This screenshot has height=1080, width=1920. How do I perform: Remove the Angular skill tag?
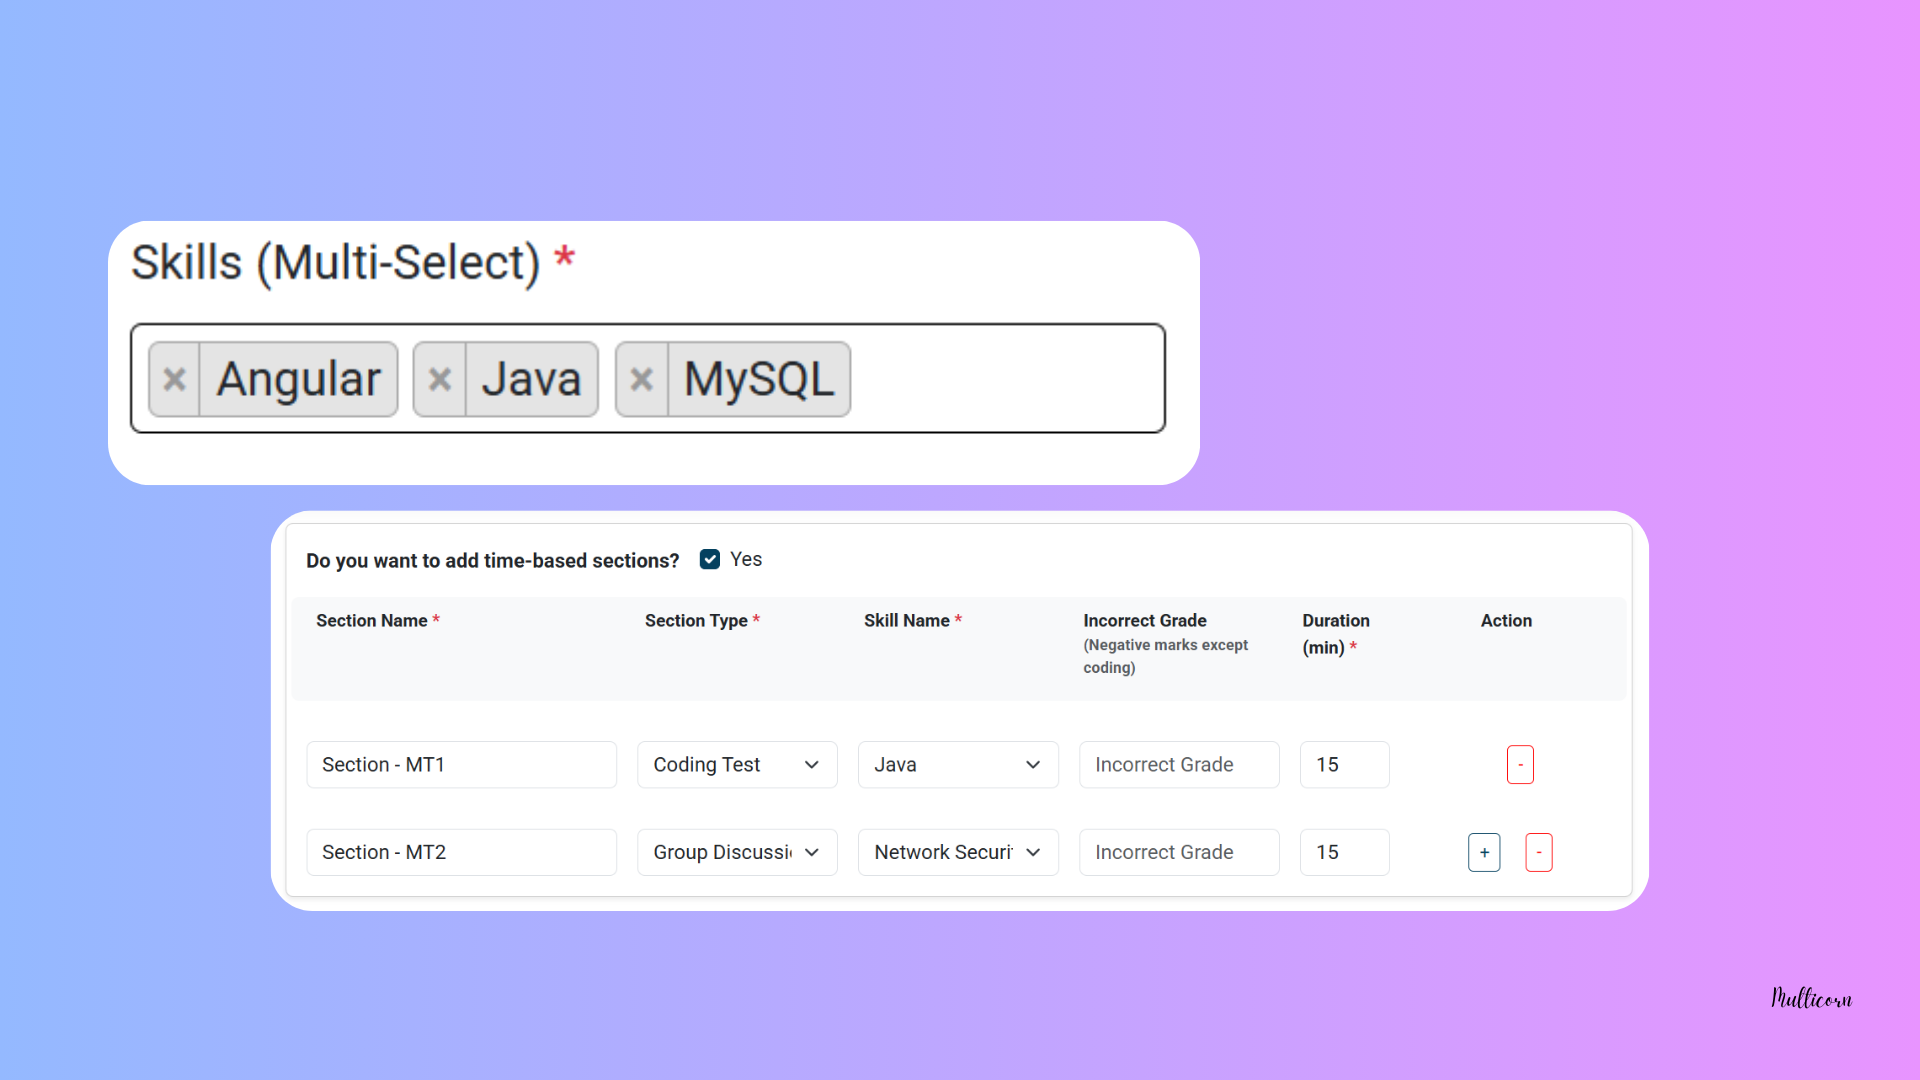[x=175, y=380]
